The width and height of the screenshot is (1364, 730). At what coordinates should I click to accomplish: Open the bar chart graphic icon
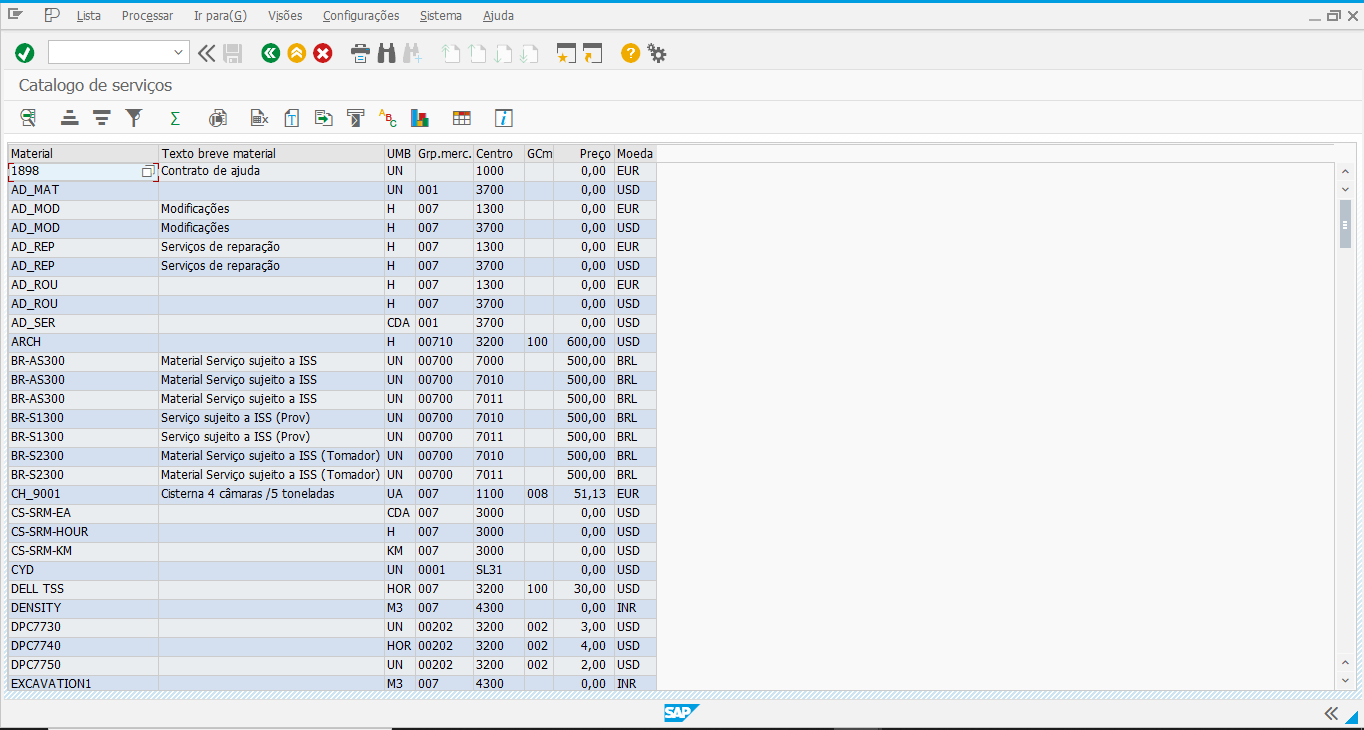420,118
